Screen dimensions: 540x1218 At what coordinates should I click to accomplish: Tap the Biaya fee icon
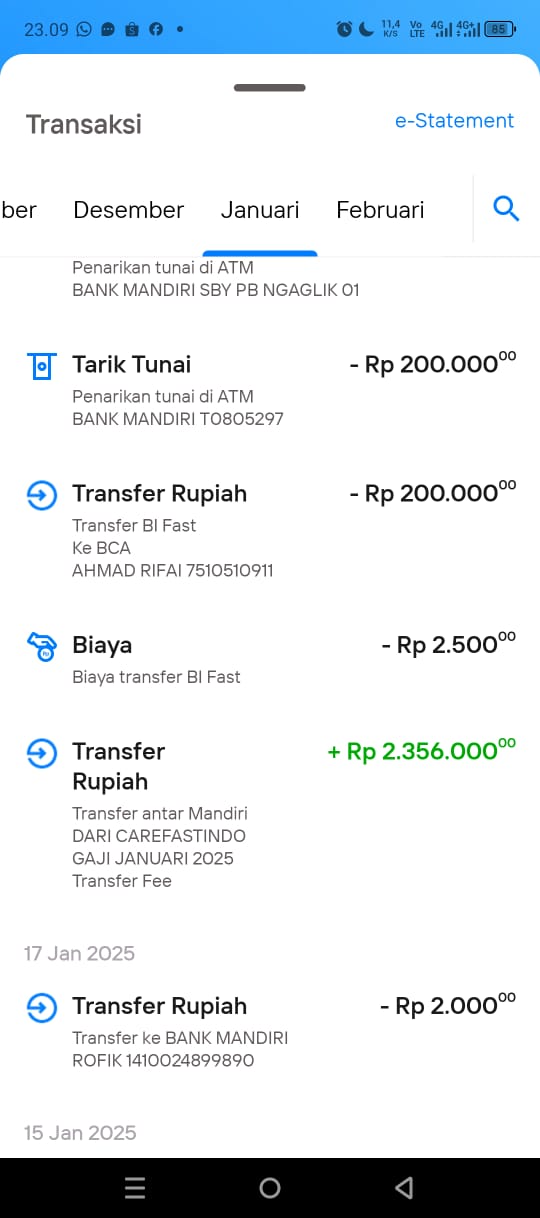[41, 647]
